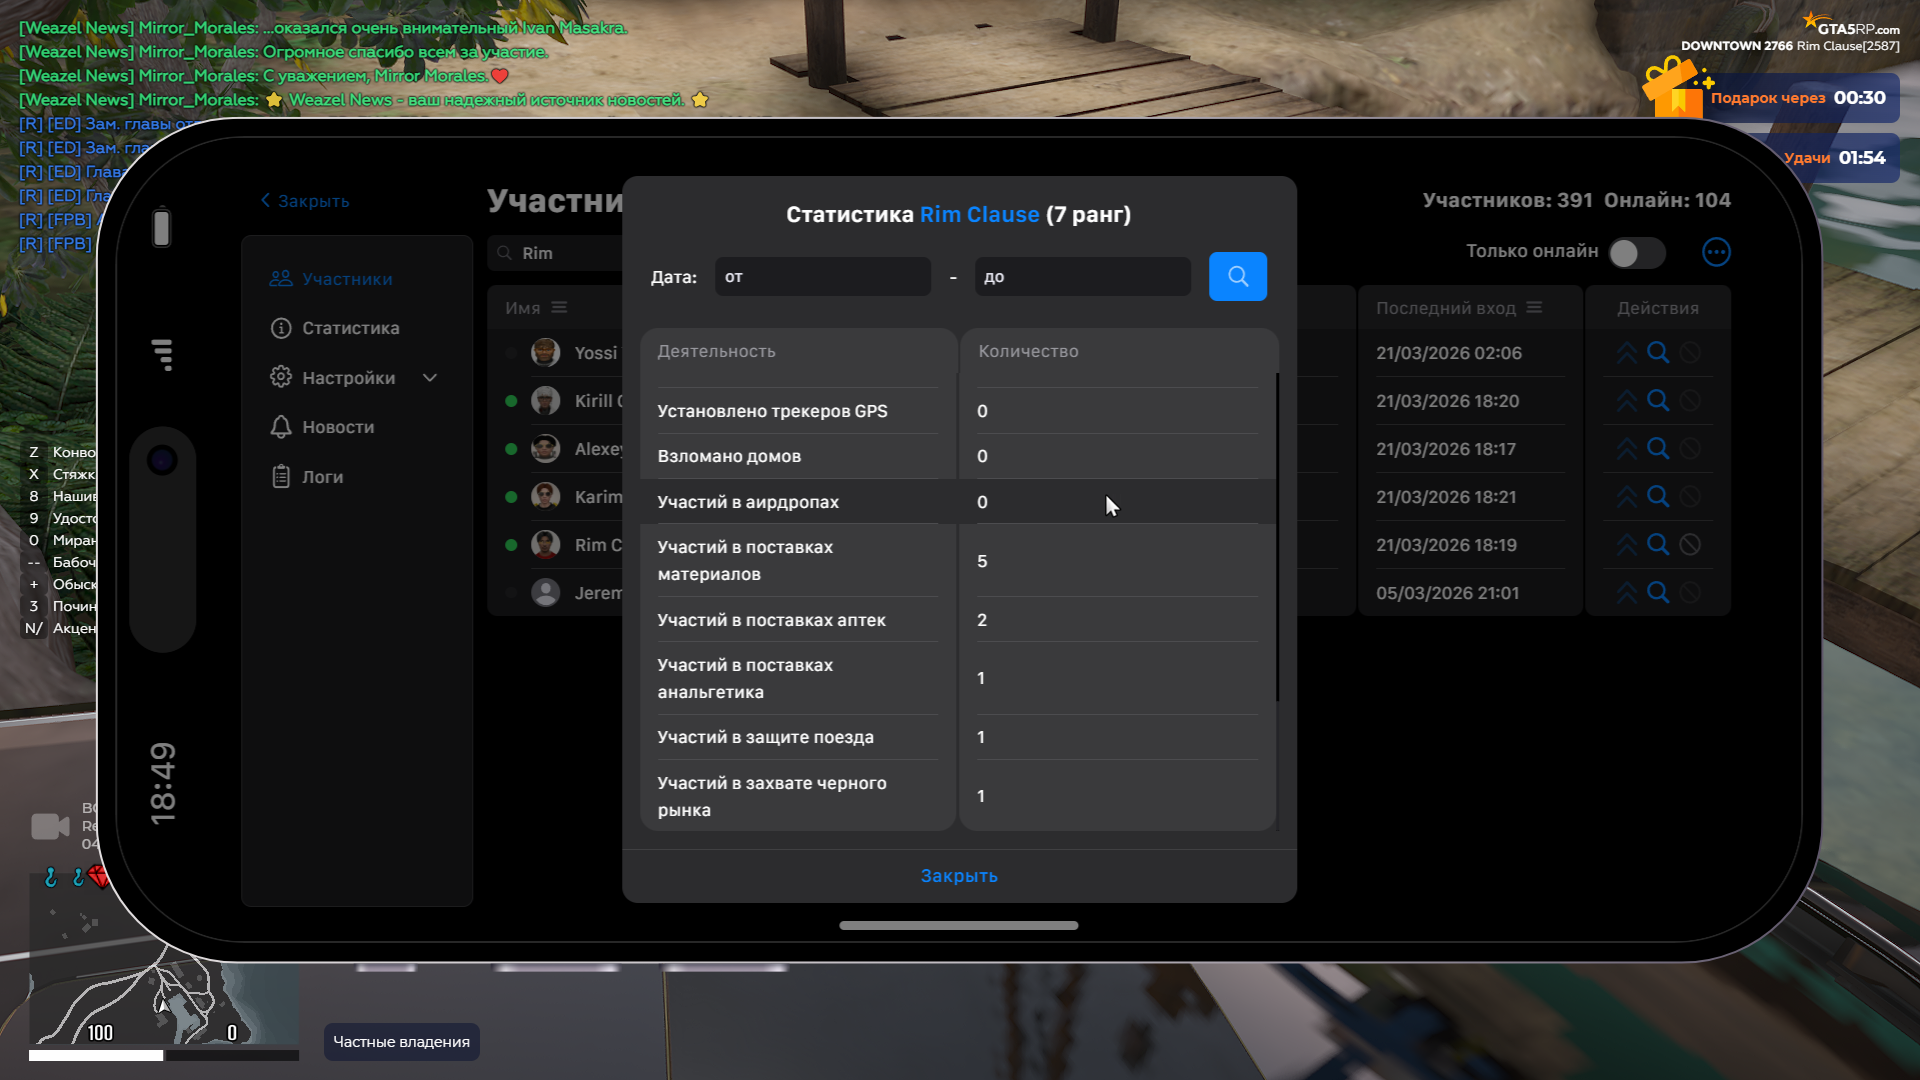The width and height of the screenshot is (1920, 1080).
Task: Click the ban icon in the 21/03/2026 18:19 row
Action: [1690, 545]
